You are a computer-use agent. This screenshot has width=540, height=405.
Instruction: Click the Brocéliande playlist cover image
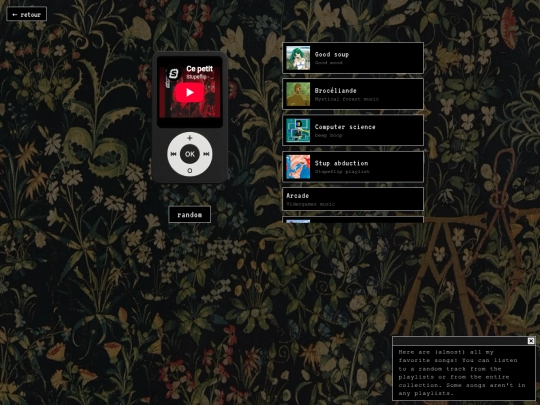[298, 94]
